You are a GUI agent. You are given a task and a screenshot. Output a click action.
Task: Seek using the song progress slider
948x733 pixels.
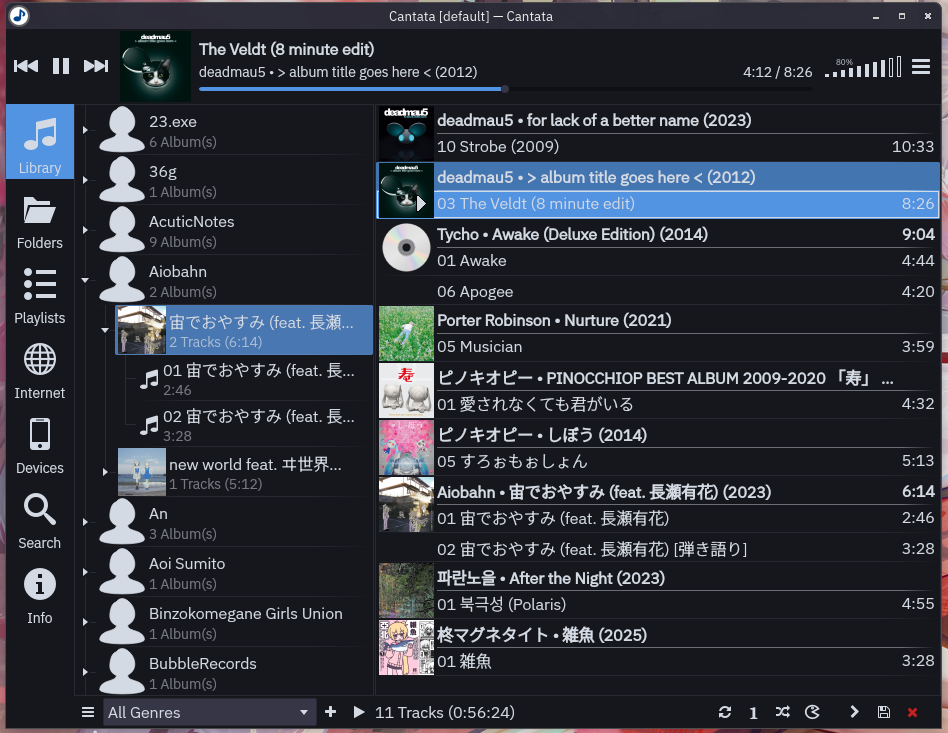[x=505, y=89]
